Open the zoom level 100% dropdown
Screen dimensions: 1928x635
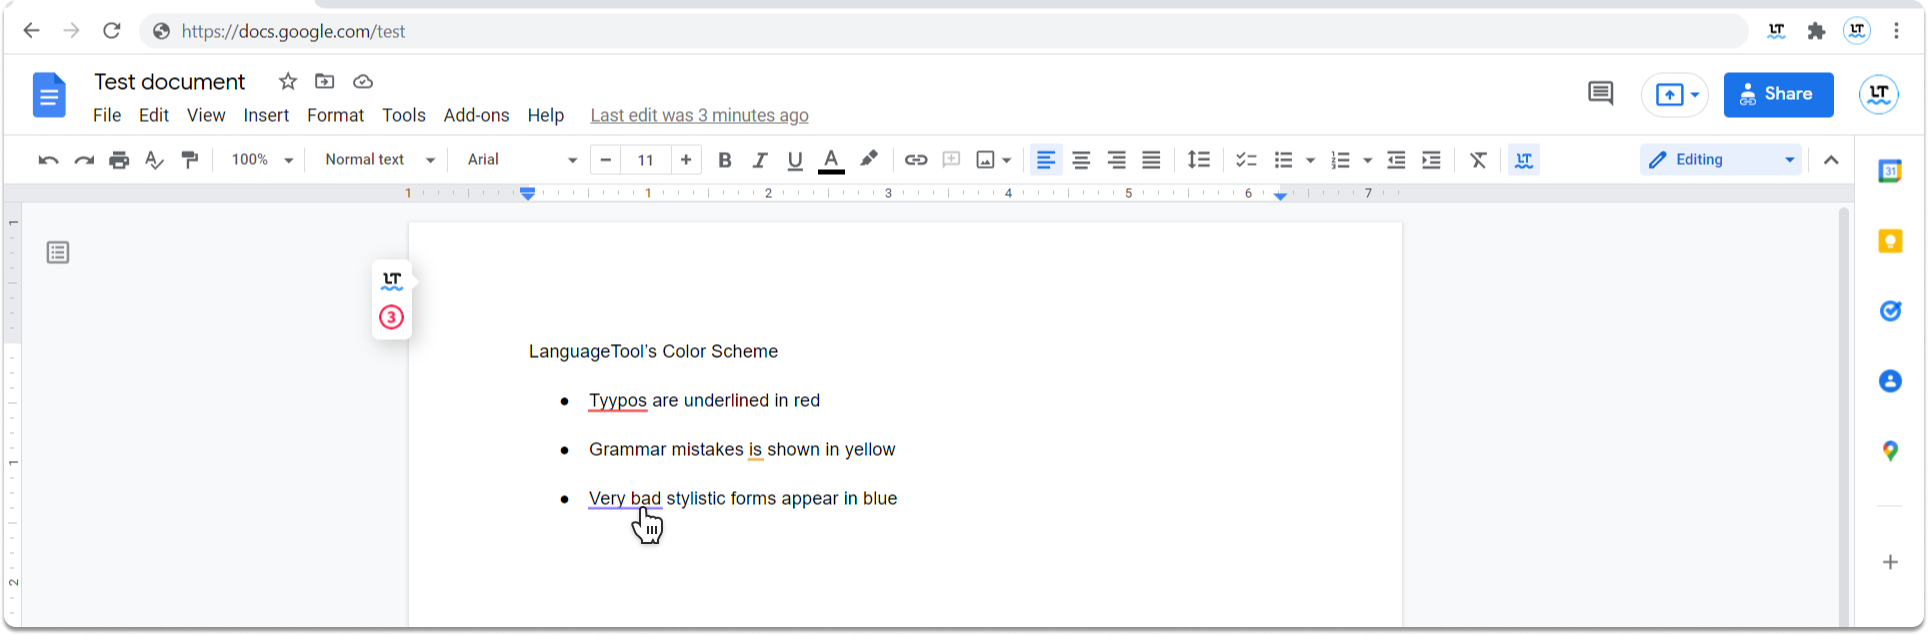click(x=262, y=160)
